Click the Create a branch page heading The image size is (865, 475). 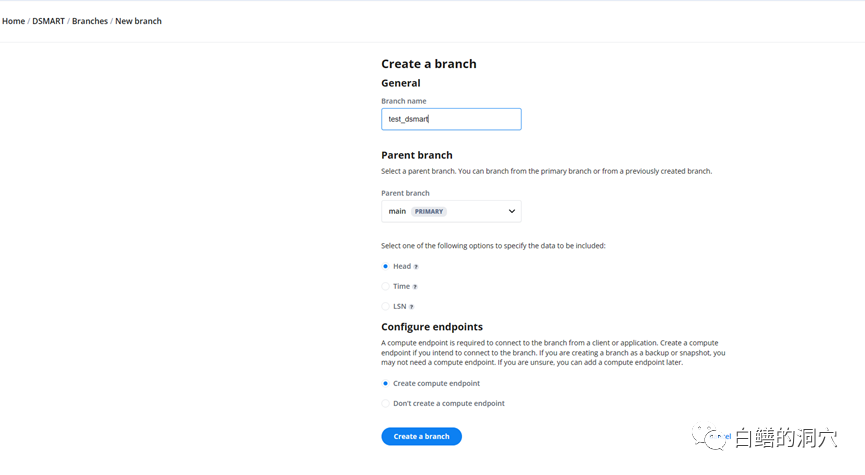(429, 64)
